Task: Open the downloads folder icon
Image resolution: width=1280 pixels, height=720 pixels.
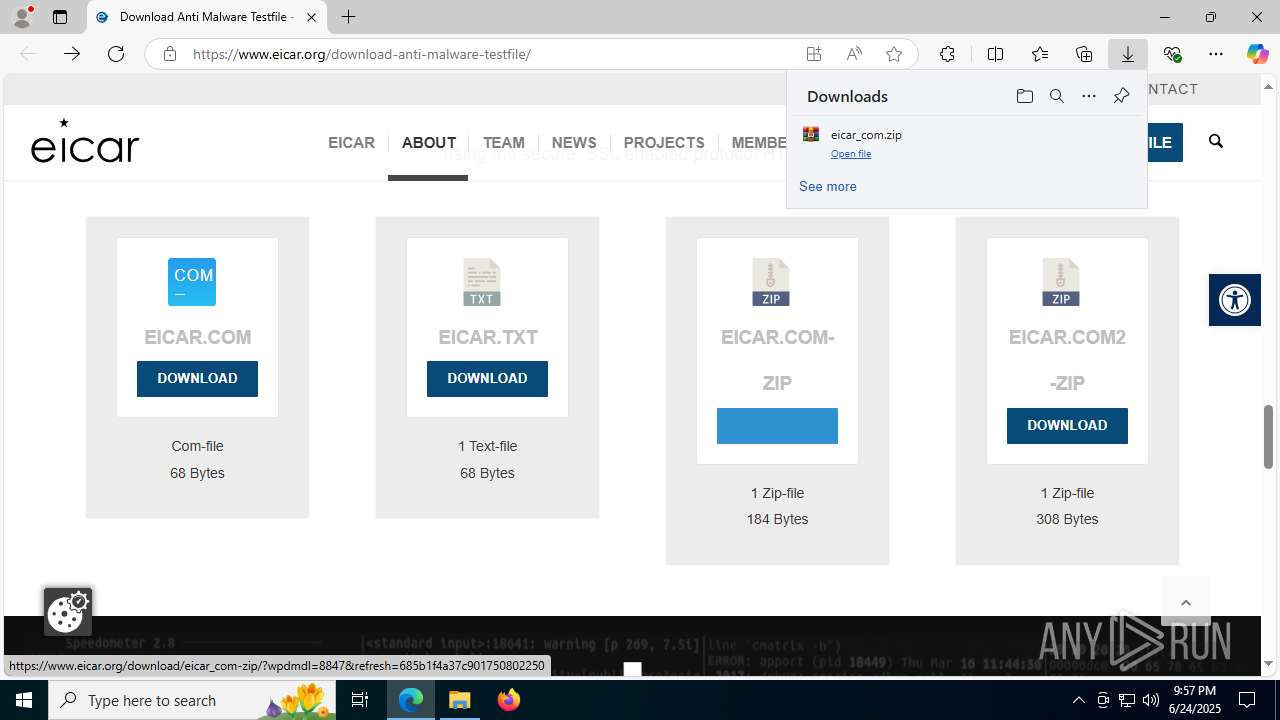Action: (x=1024, y=96)
